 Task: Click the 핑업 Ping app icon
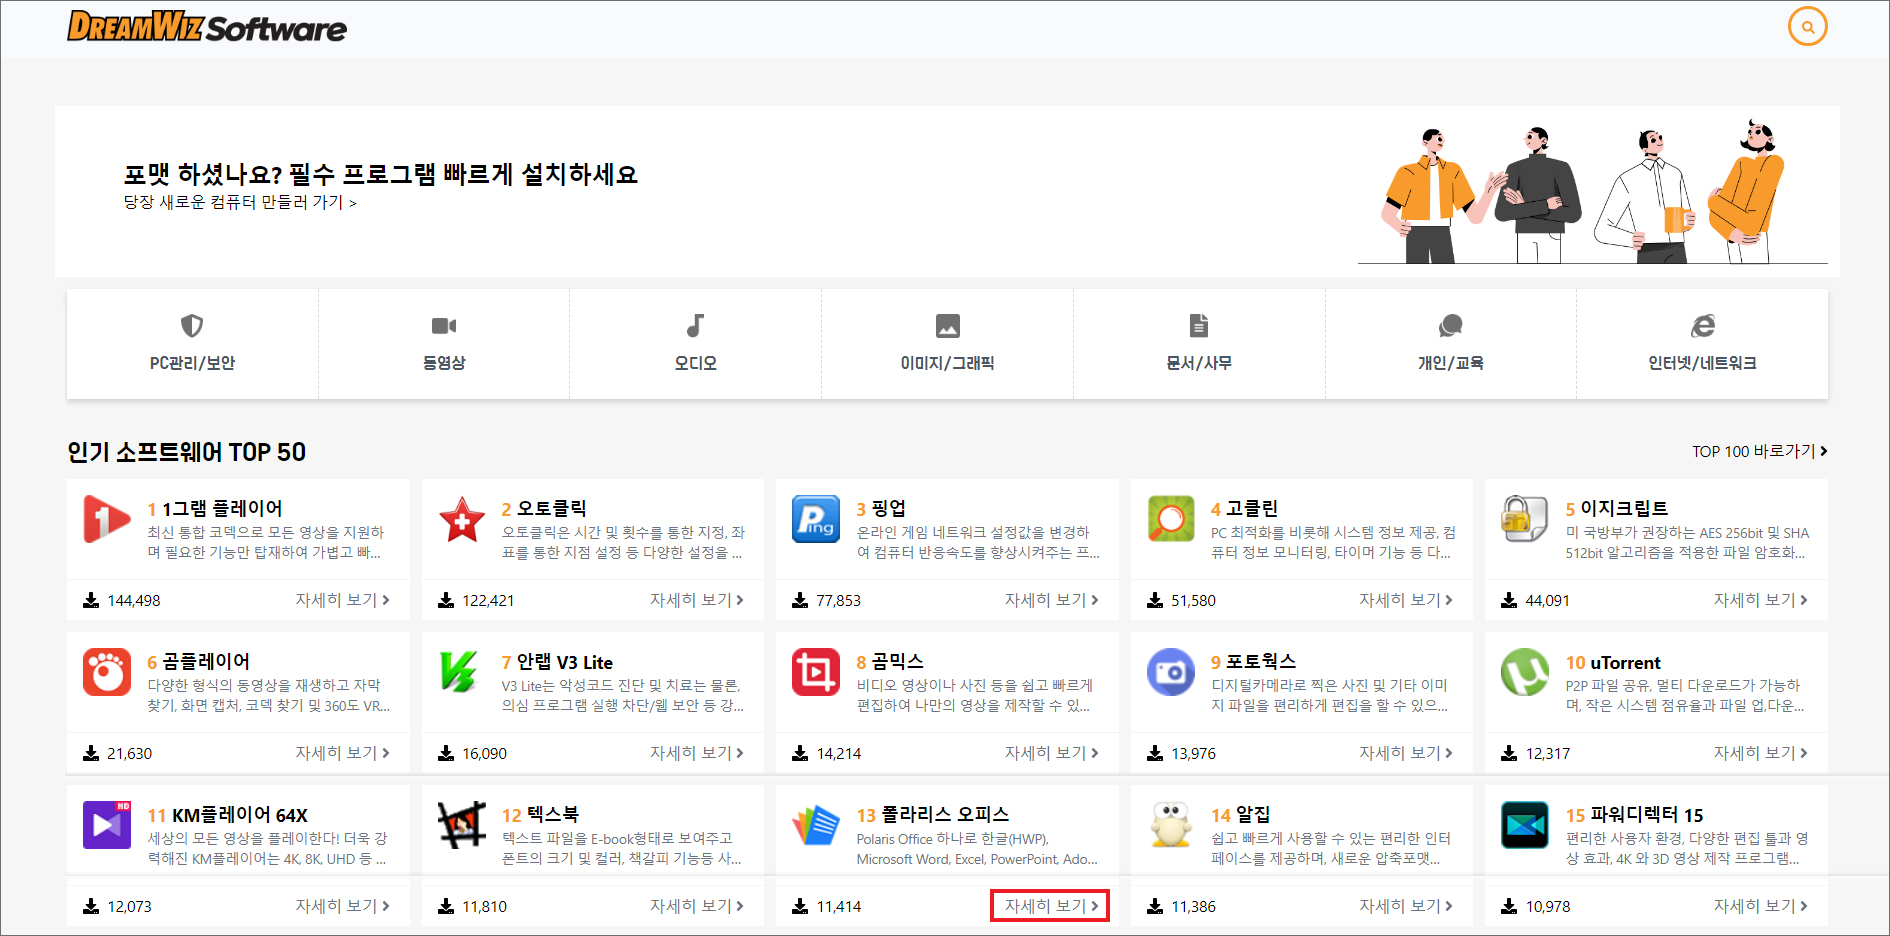coord(816,519)
